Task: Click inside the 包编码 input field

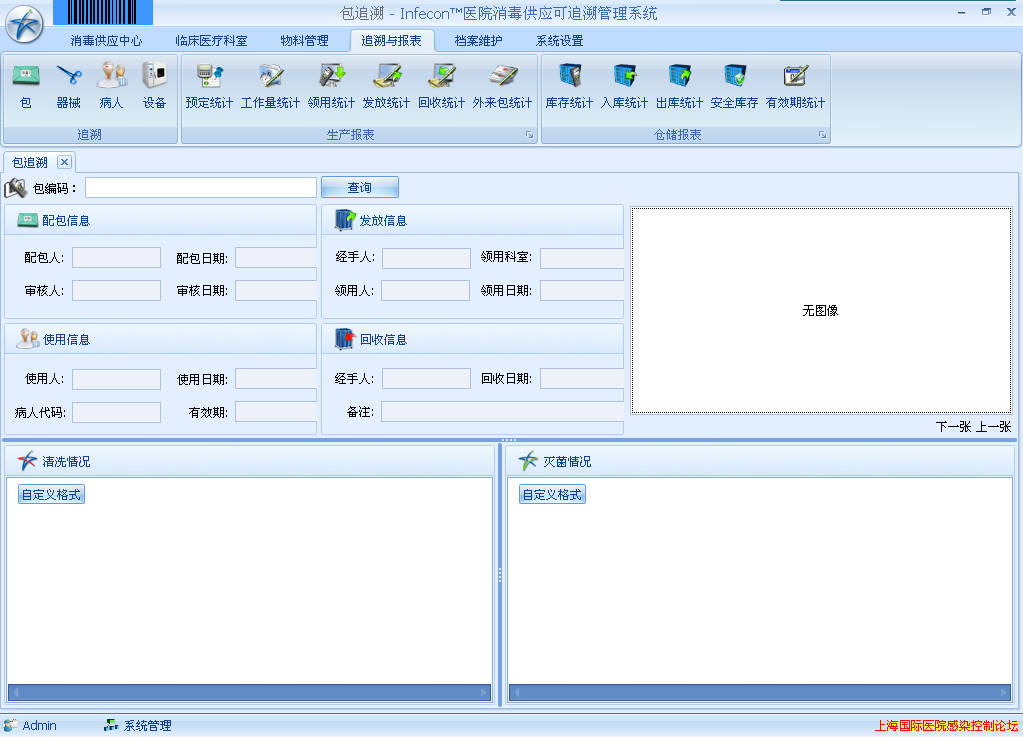Action: [199, 187]
